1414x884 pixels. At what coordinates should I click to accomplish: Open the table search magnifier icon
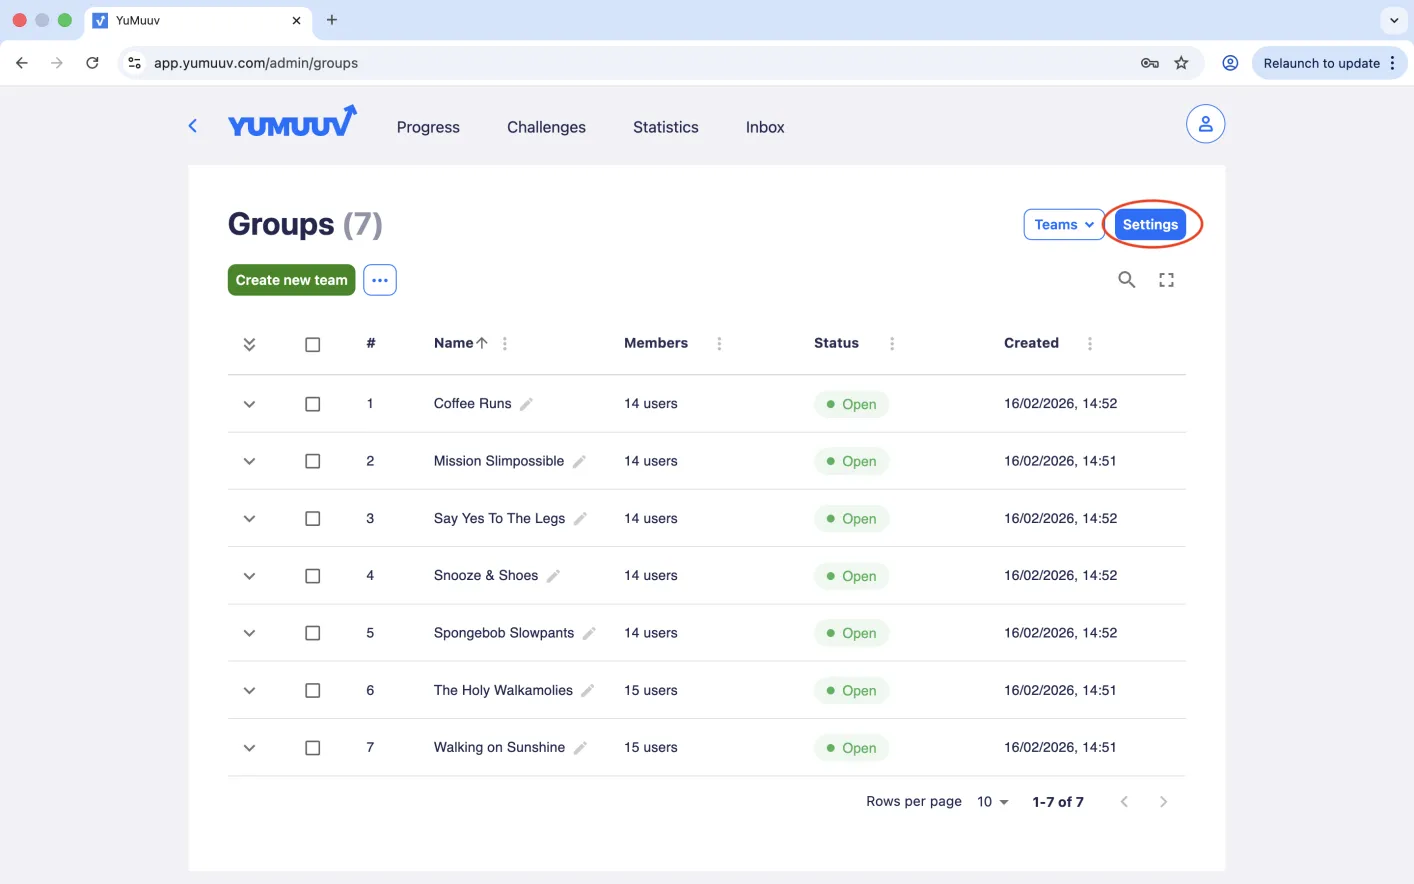[1126, 280]
